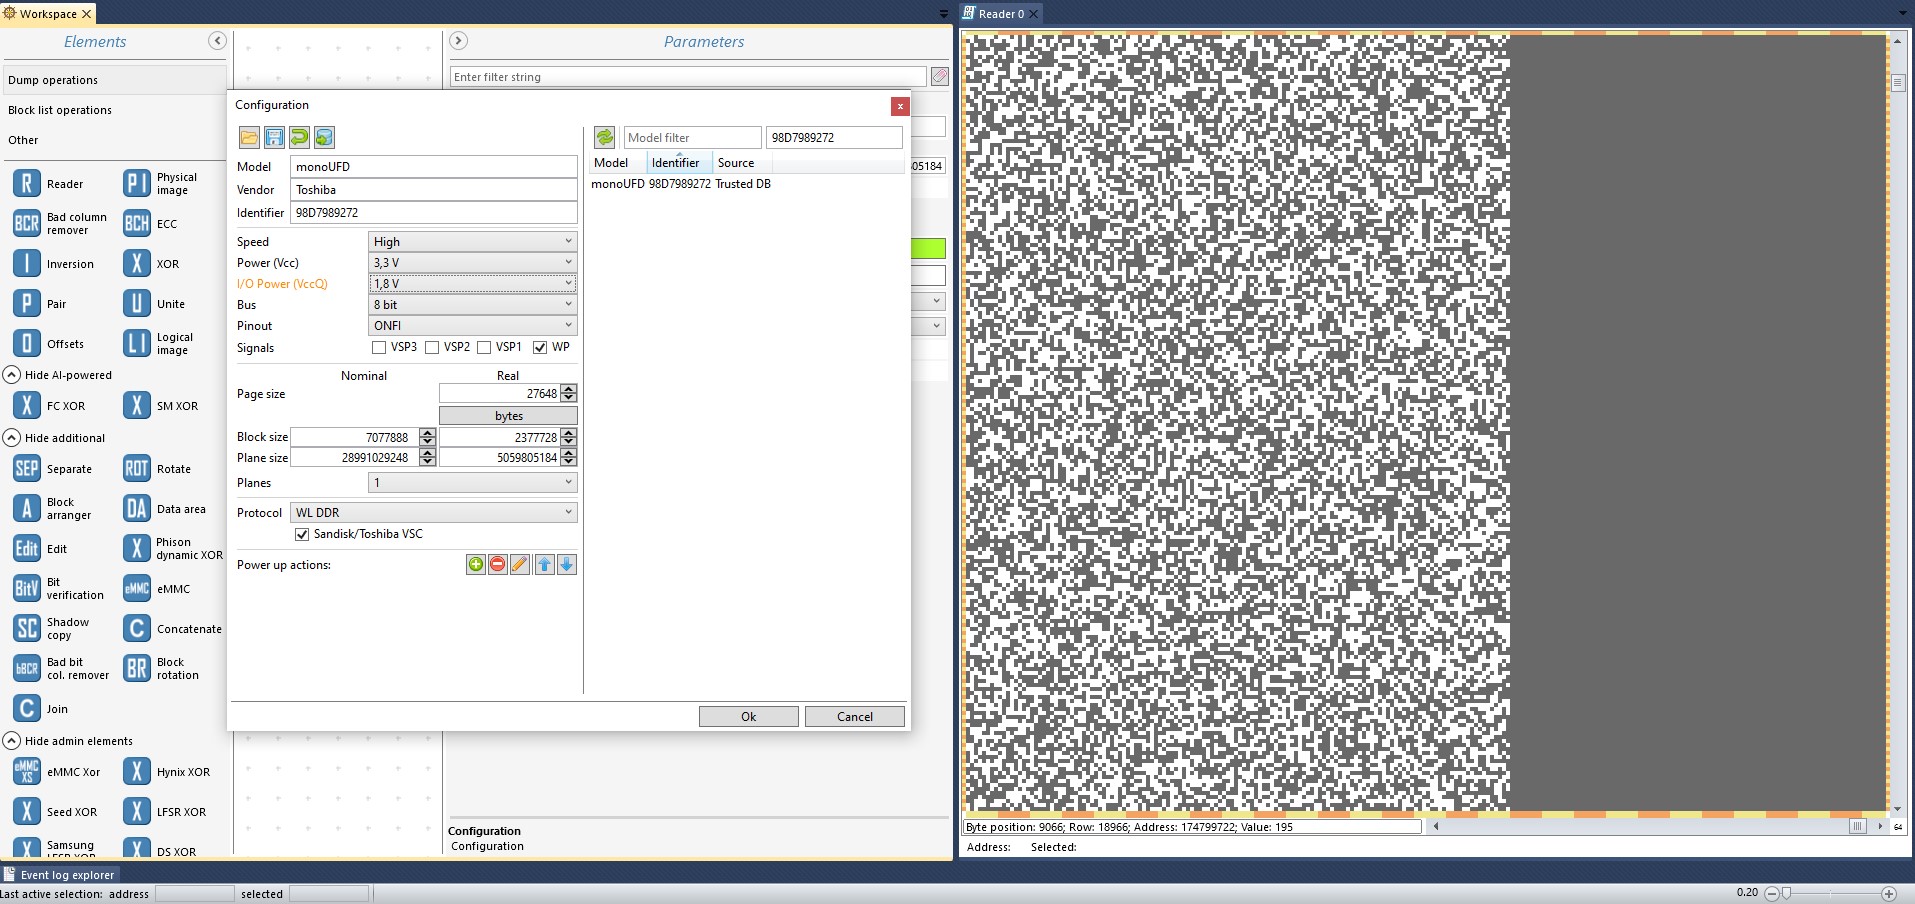Viewport: 1915px width, 904px height.
Task: Select the Rotate element
Action: (158, 469)
